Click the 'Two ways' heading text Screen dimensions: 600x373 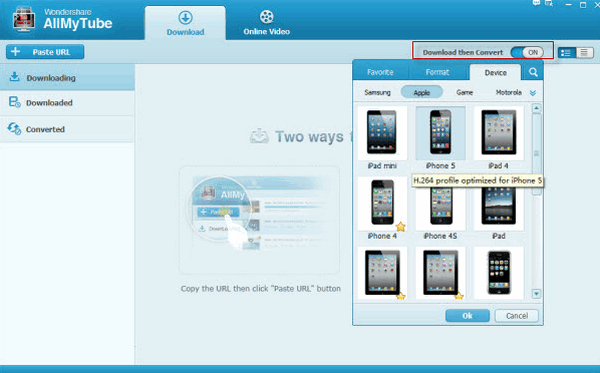pos(309,137)
